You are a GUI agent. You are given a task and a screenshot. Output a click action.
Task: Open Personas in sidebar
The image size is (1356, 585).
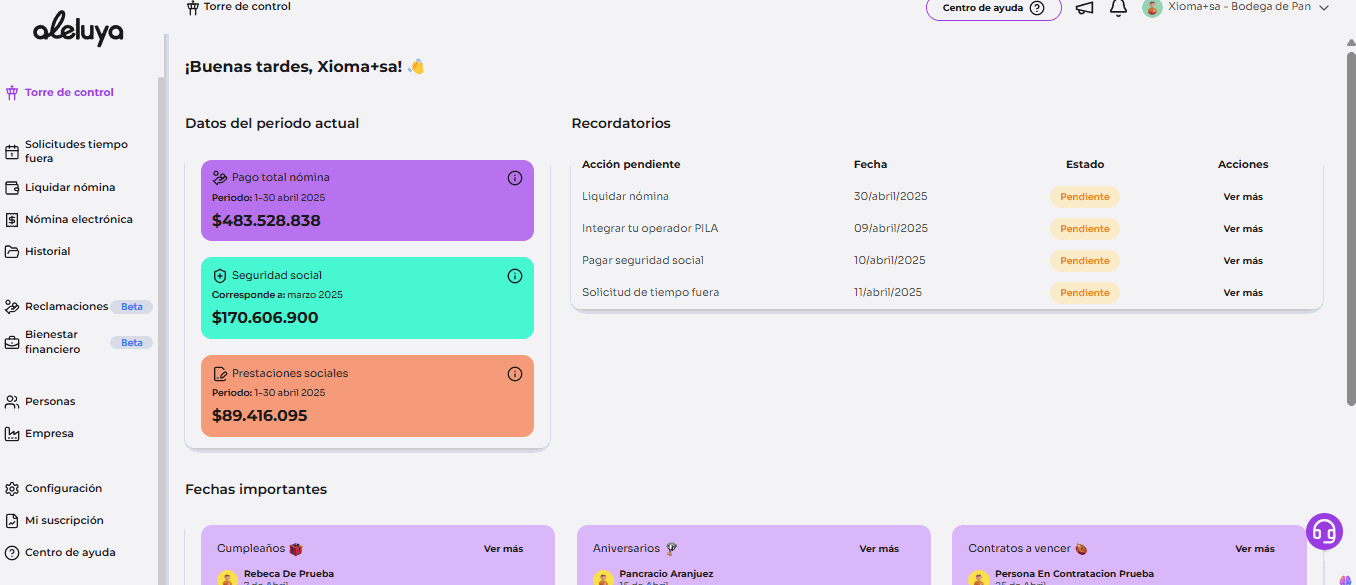coord(50,401)
